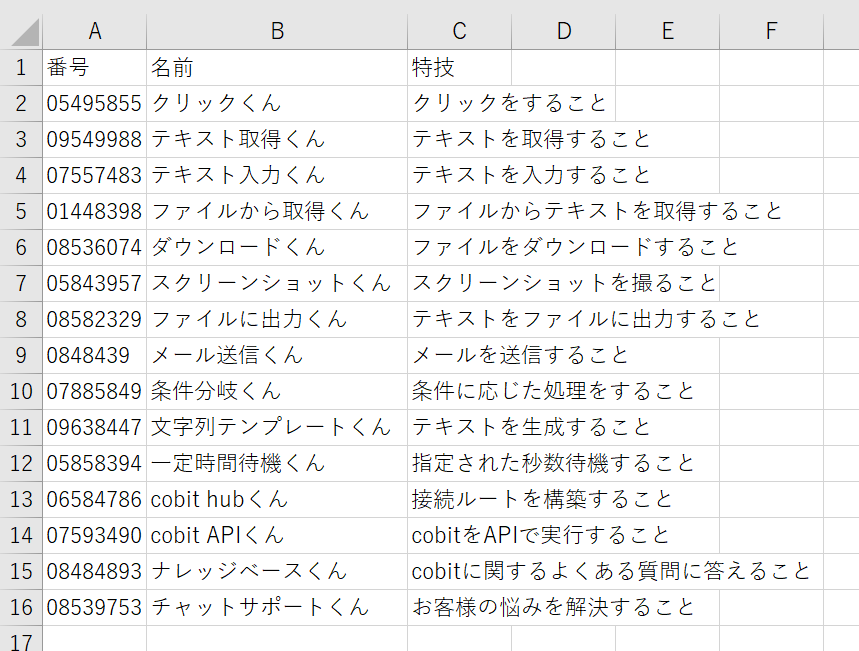The width and height of the screenshot is (859, 651).
Task: Click the 特技 header cell
Action: click(460, 68)
